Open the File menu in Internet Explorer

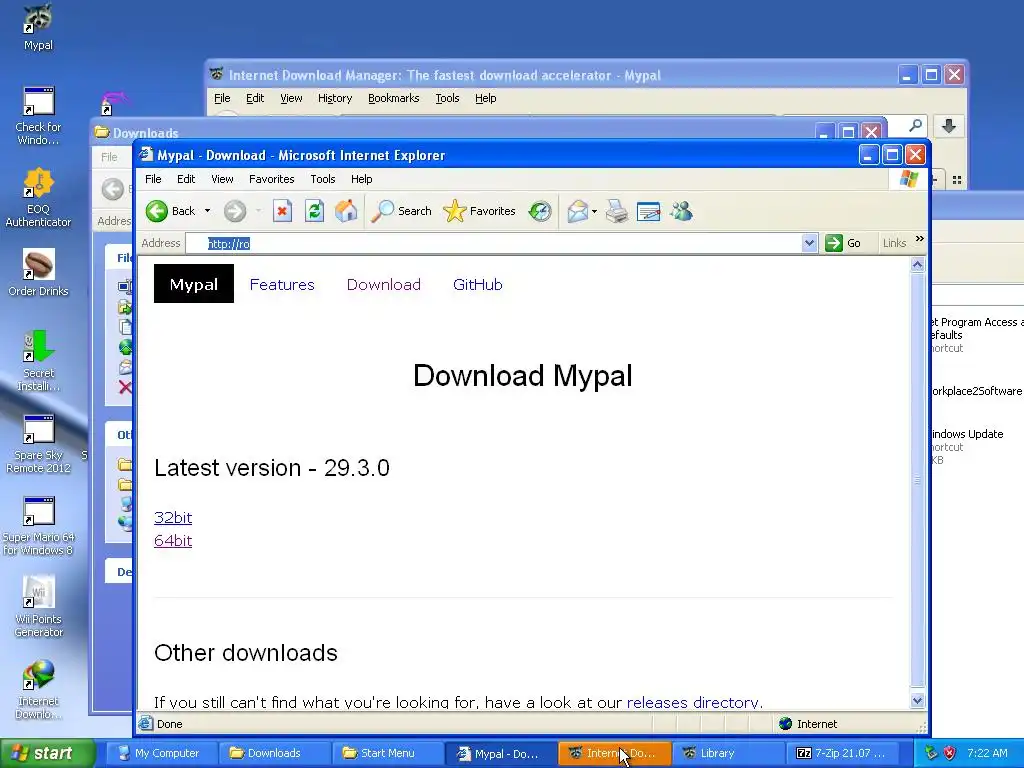click(x=153, y=179)
